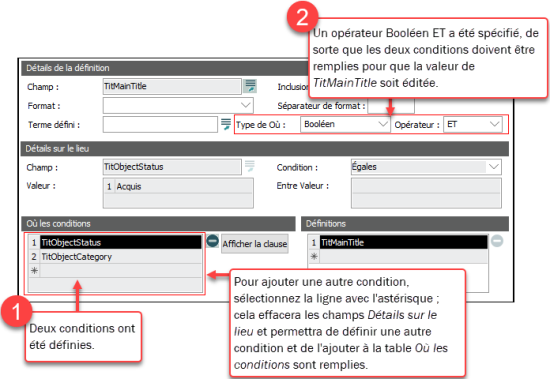Click the Définitions section header
This screenshot has width=550, height=379.
tap(405, 224)
